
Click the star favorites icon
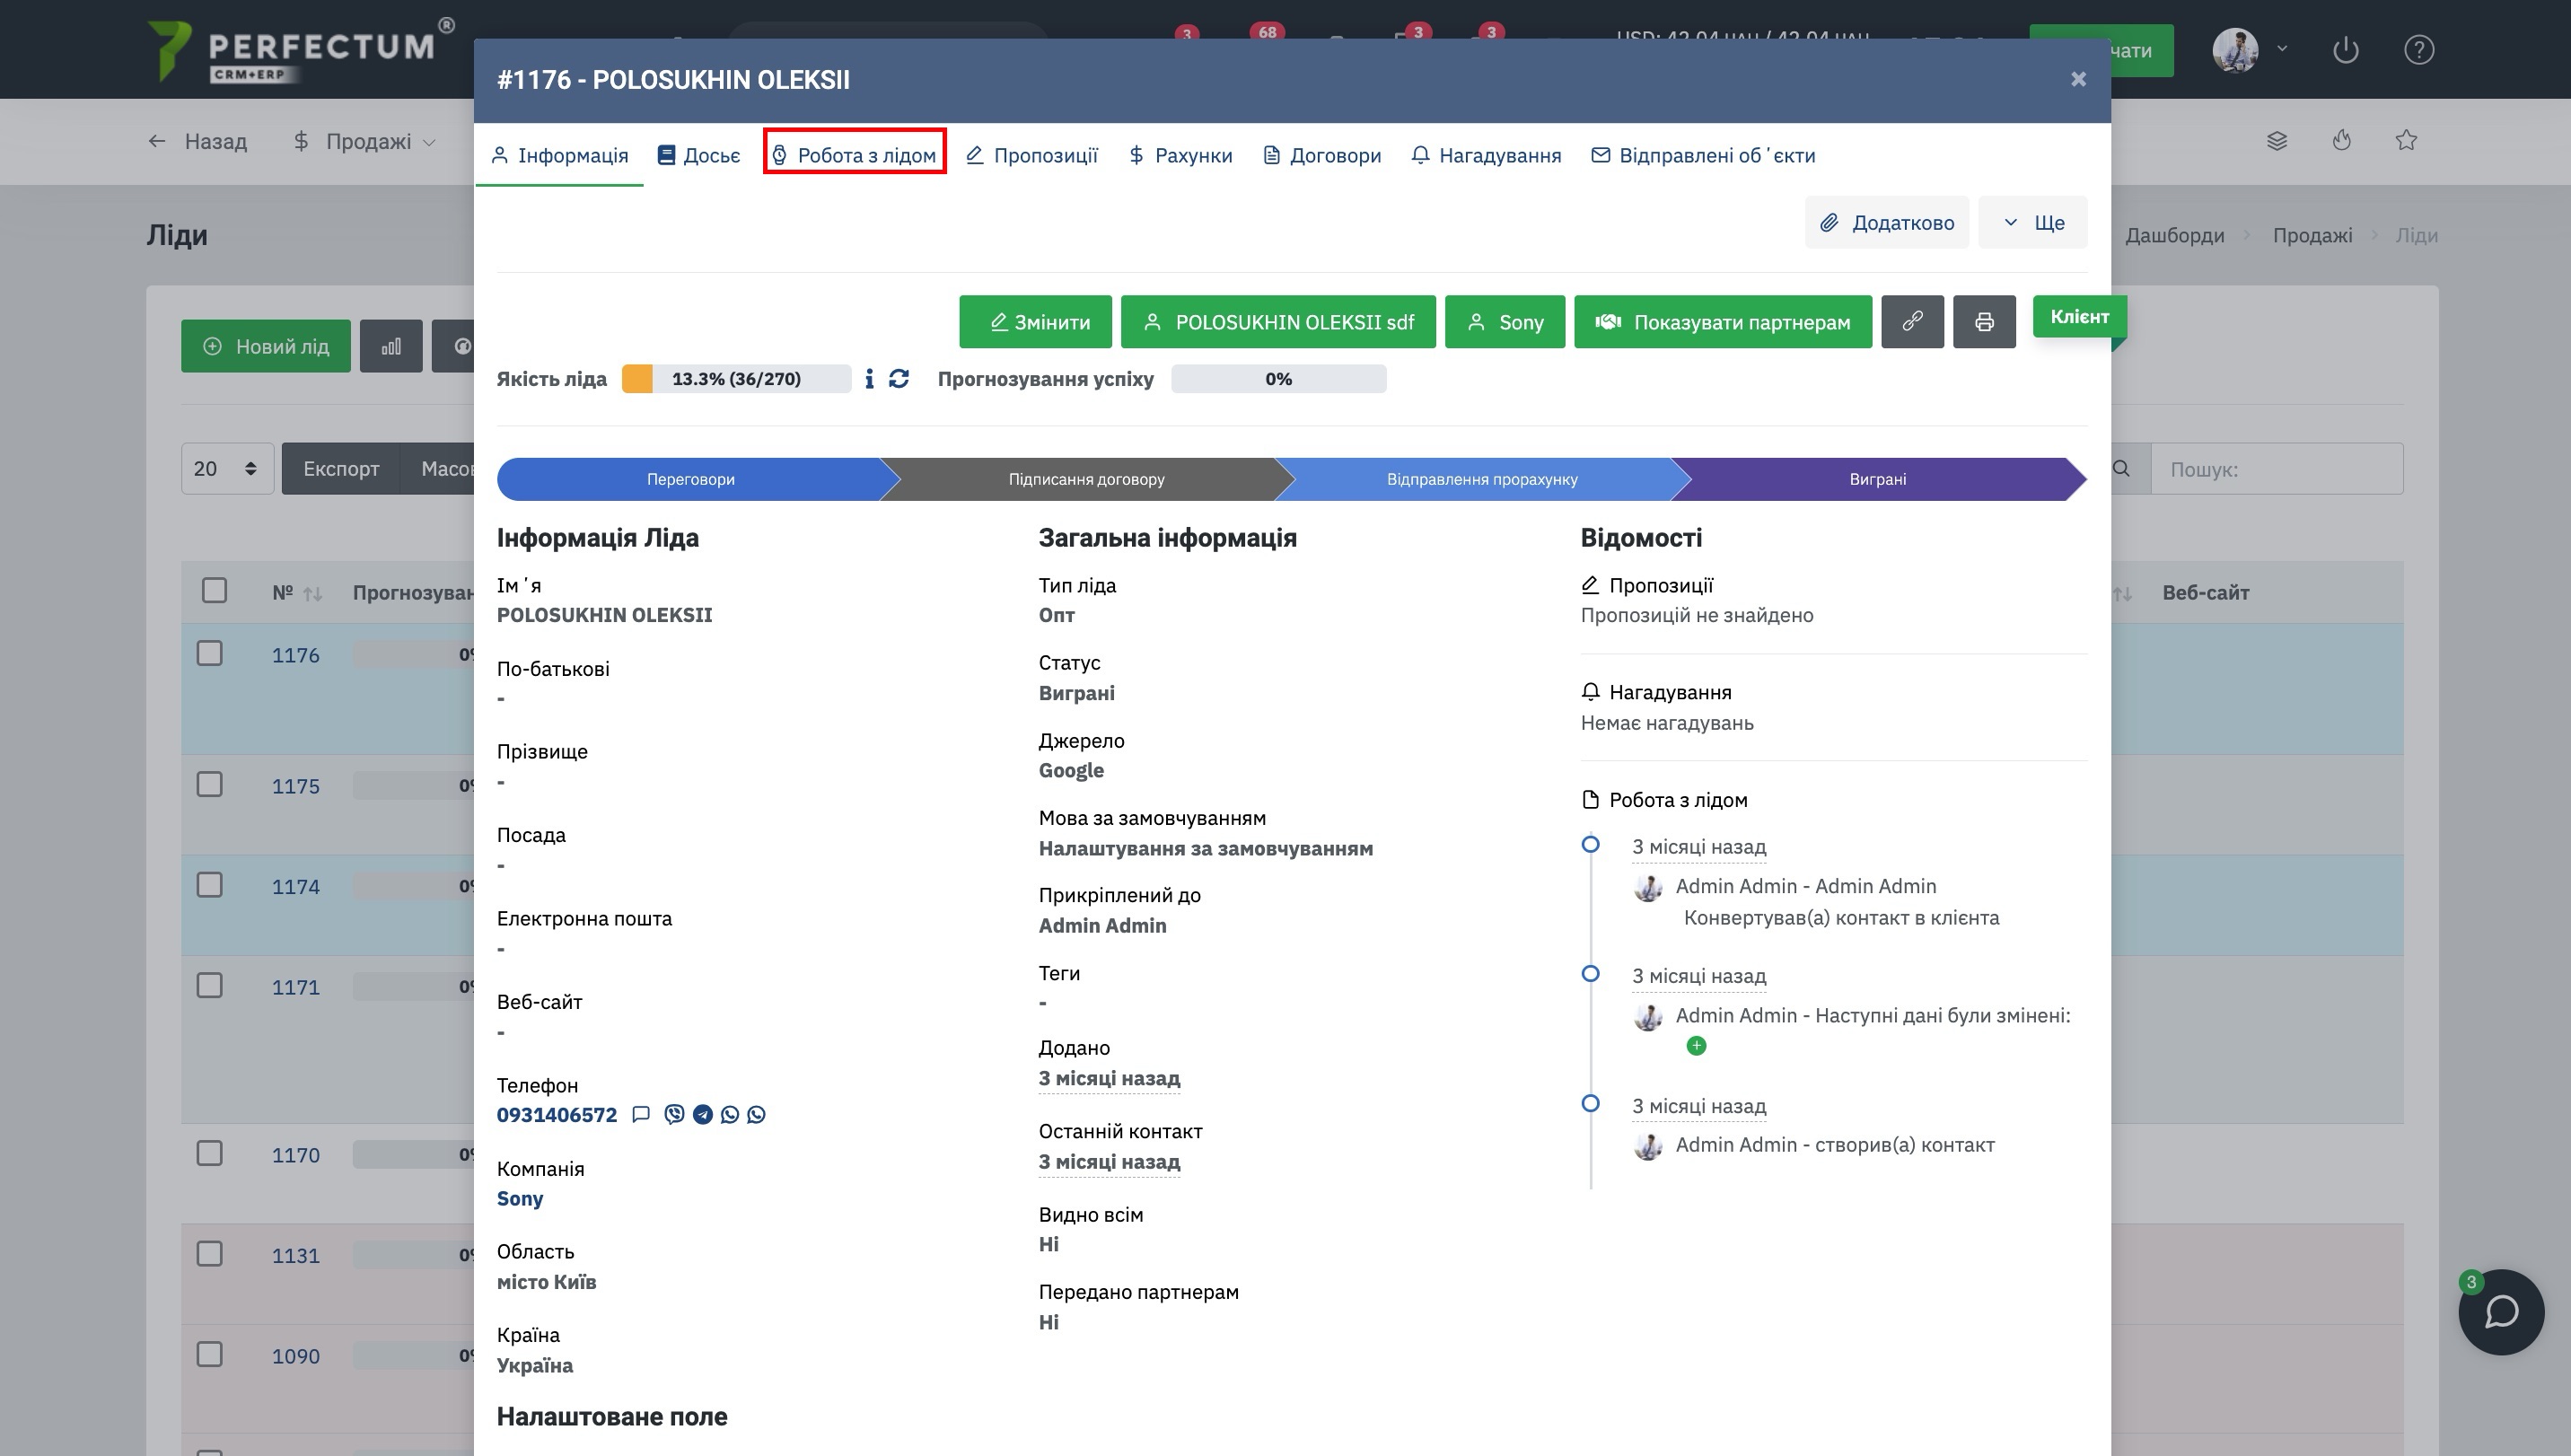(2406, 141)
